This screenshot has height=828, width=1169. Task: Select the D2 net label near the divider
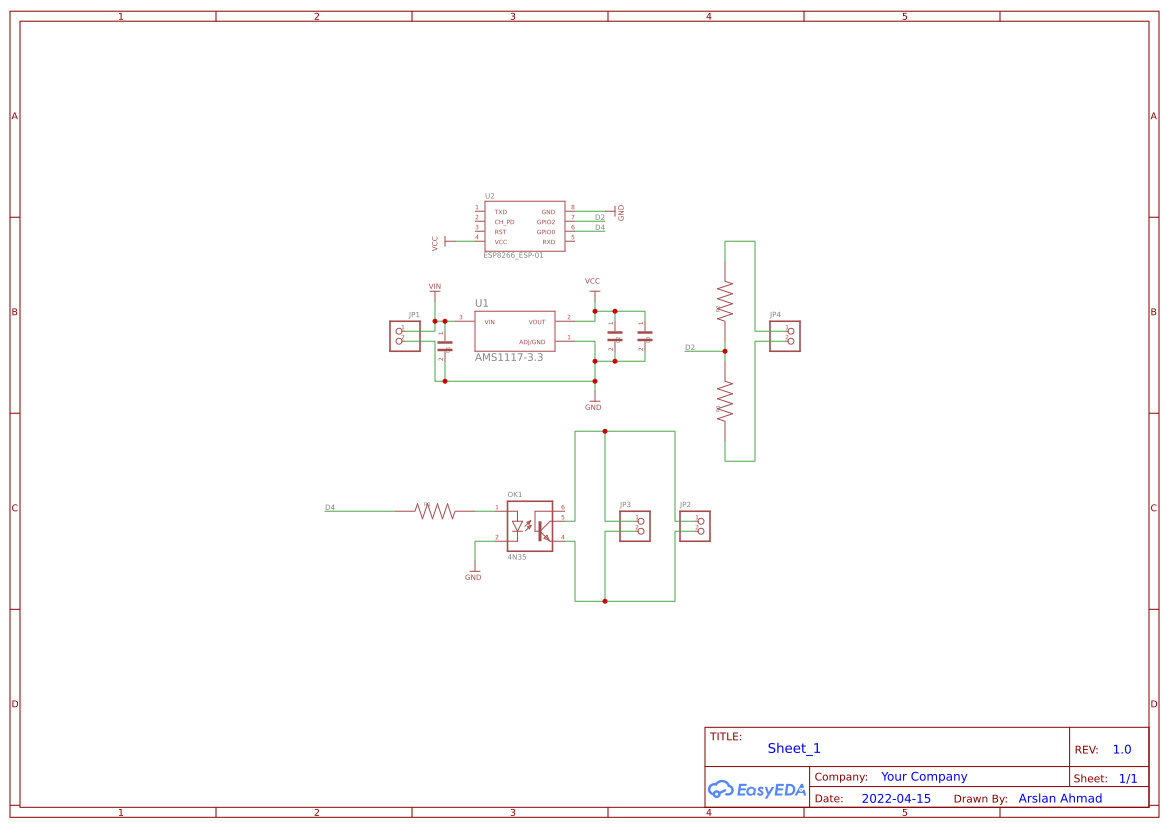click(x=691, y=349)
